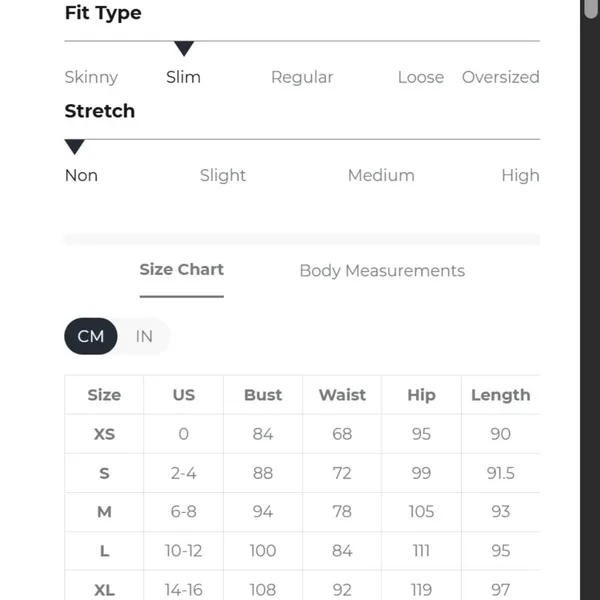Click the Fit Type slider marker
This screenshot has width=600, height=600.
click(184, 48)
